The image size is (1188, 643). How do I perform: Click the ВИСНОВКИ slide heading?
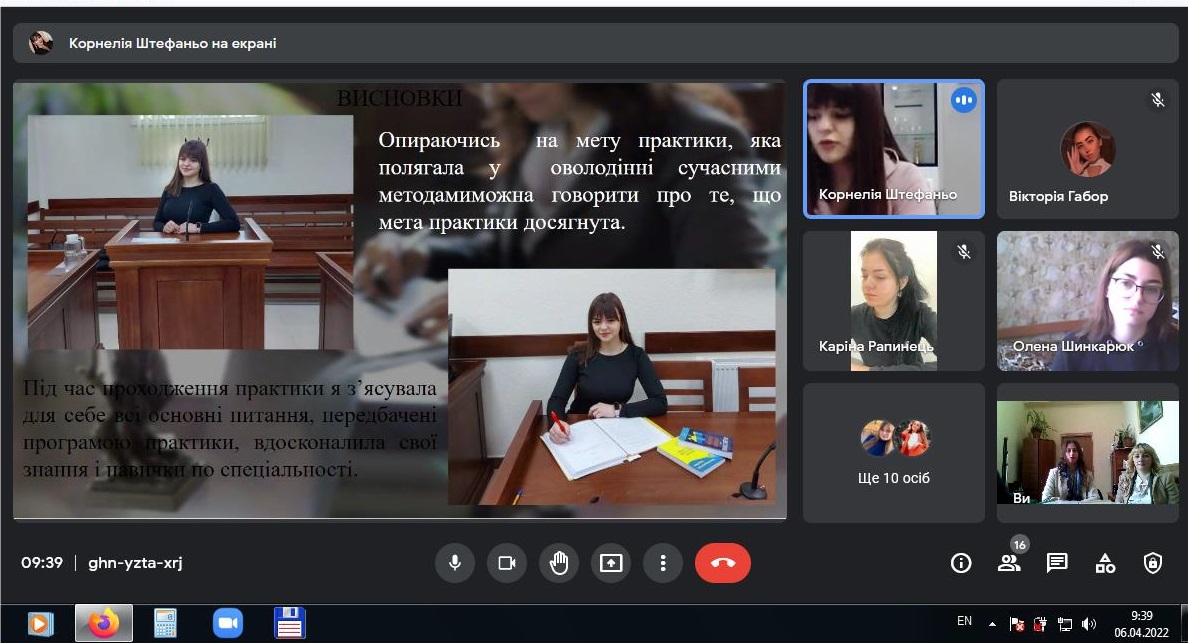click(399, 98)
